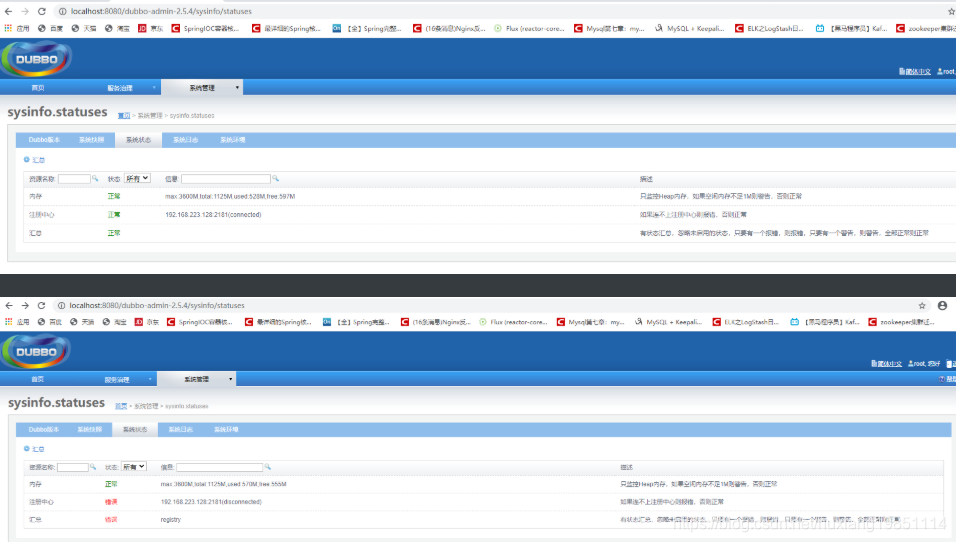Switch to 系统环境 tab in lower window
Image resolution: width=956 pixels, height=542 pixels.
pyautogui.click(x=226, y=430)
